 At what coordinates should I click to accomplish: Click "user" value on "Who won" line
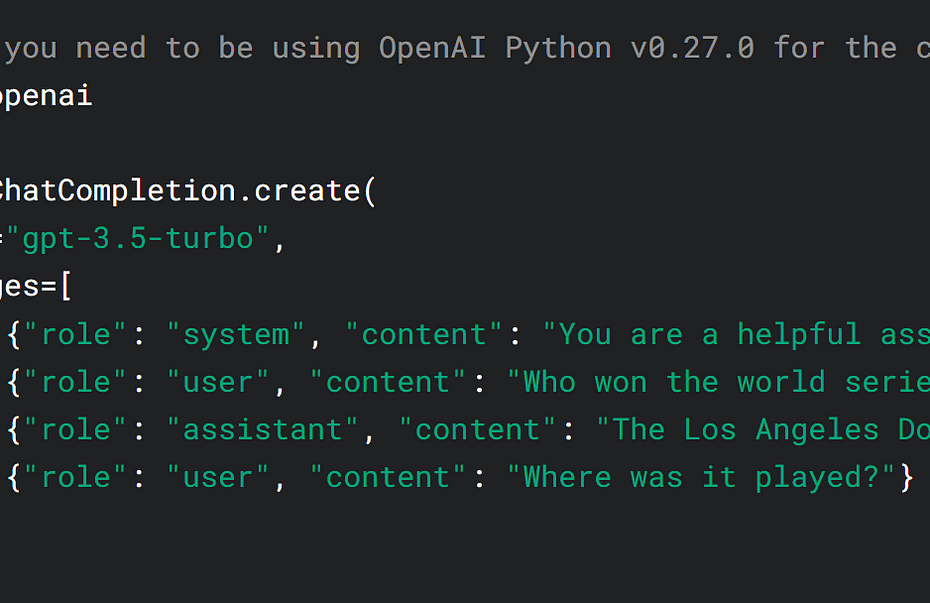pyautogui.click(x=218, y=382)
